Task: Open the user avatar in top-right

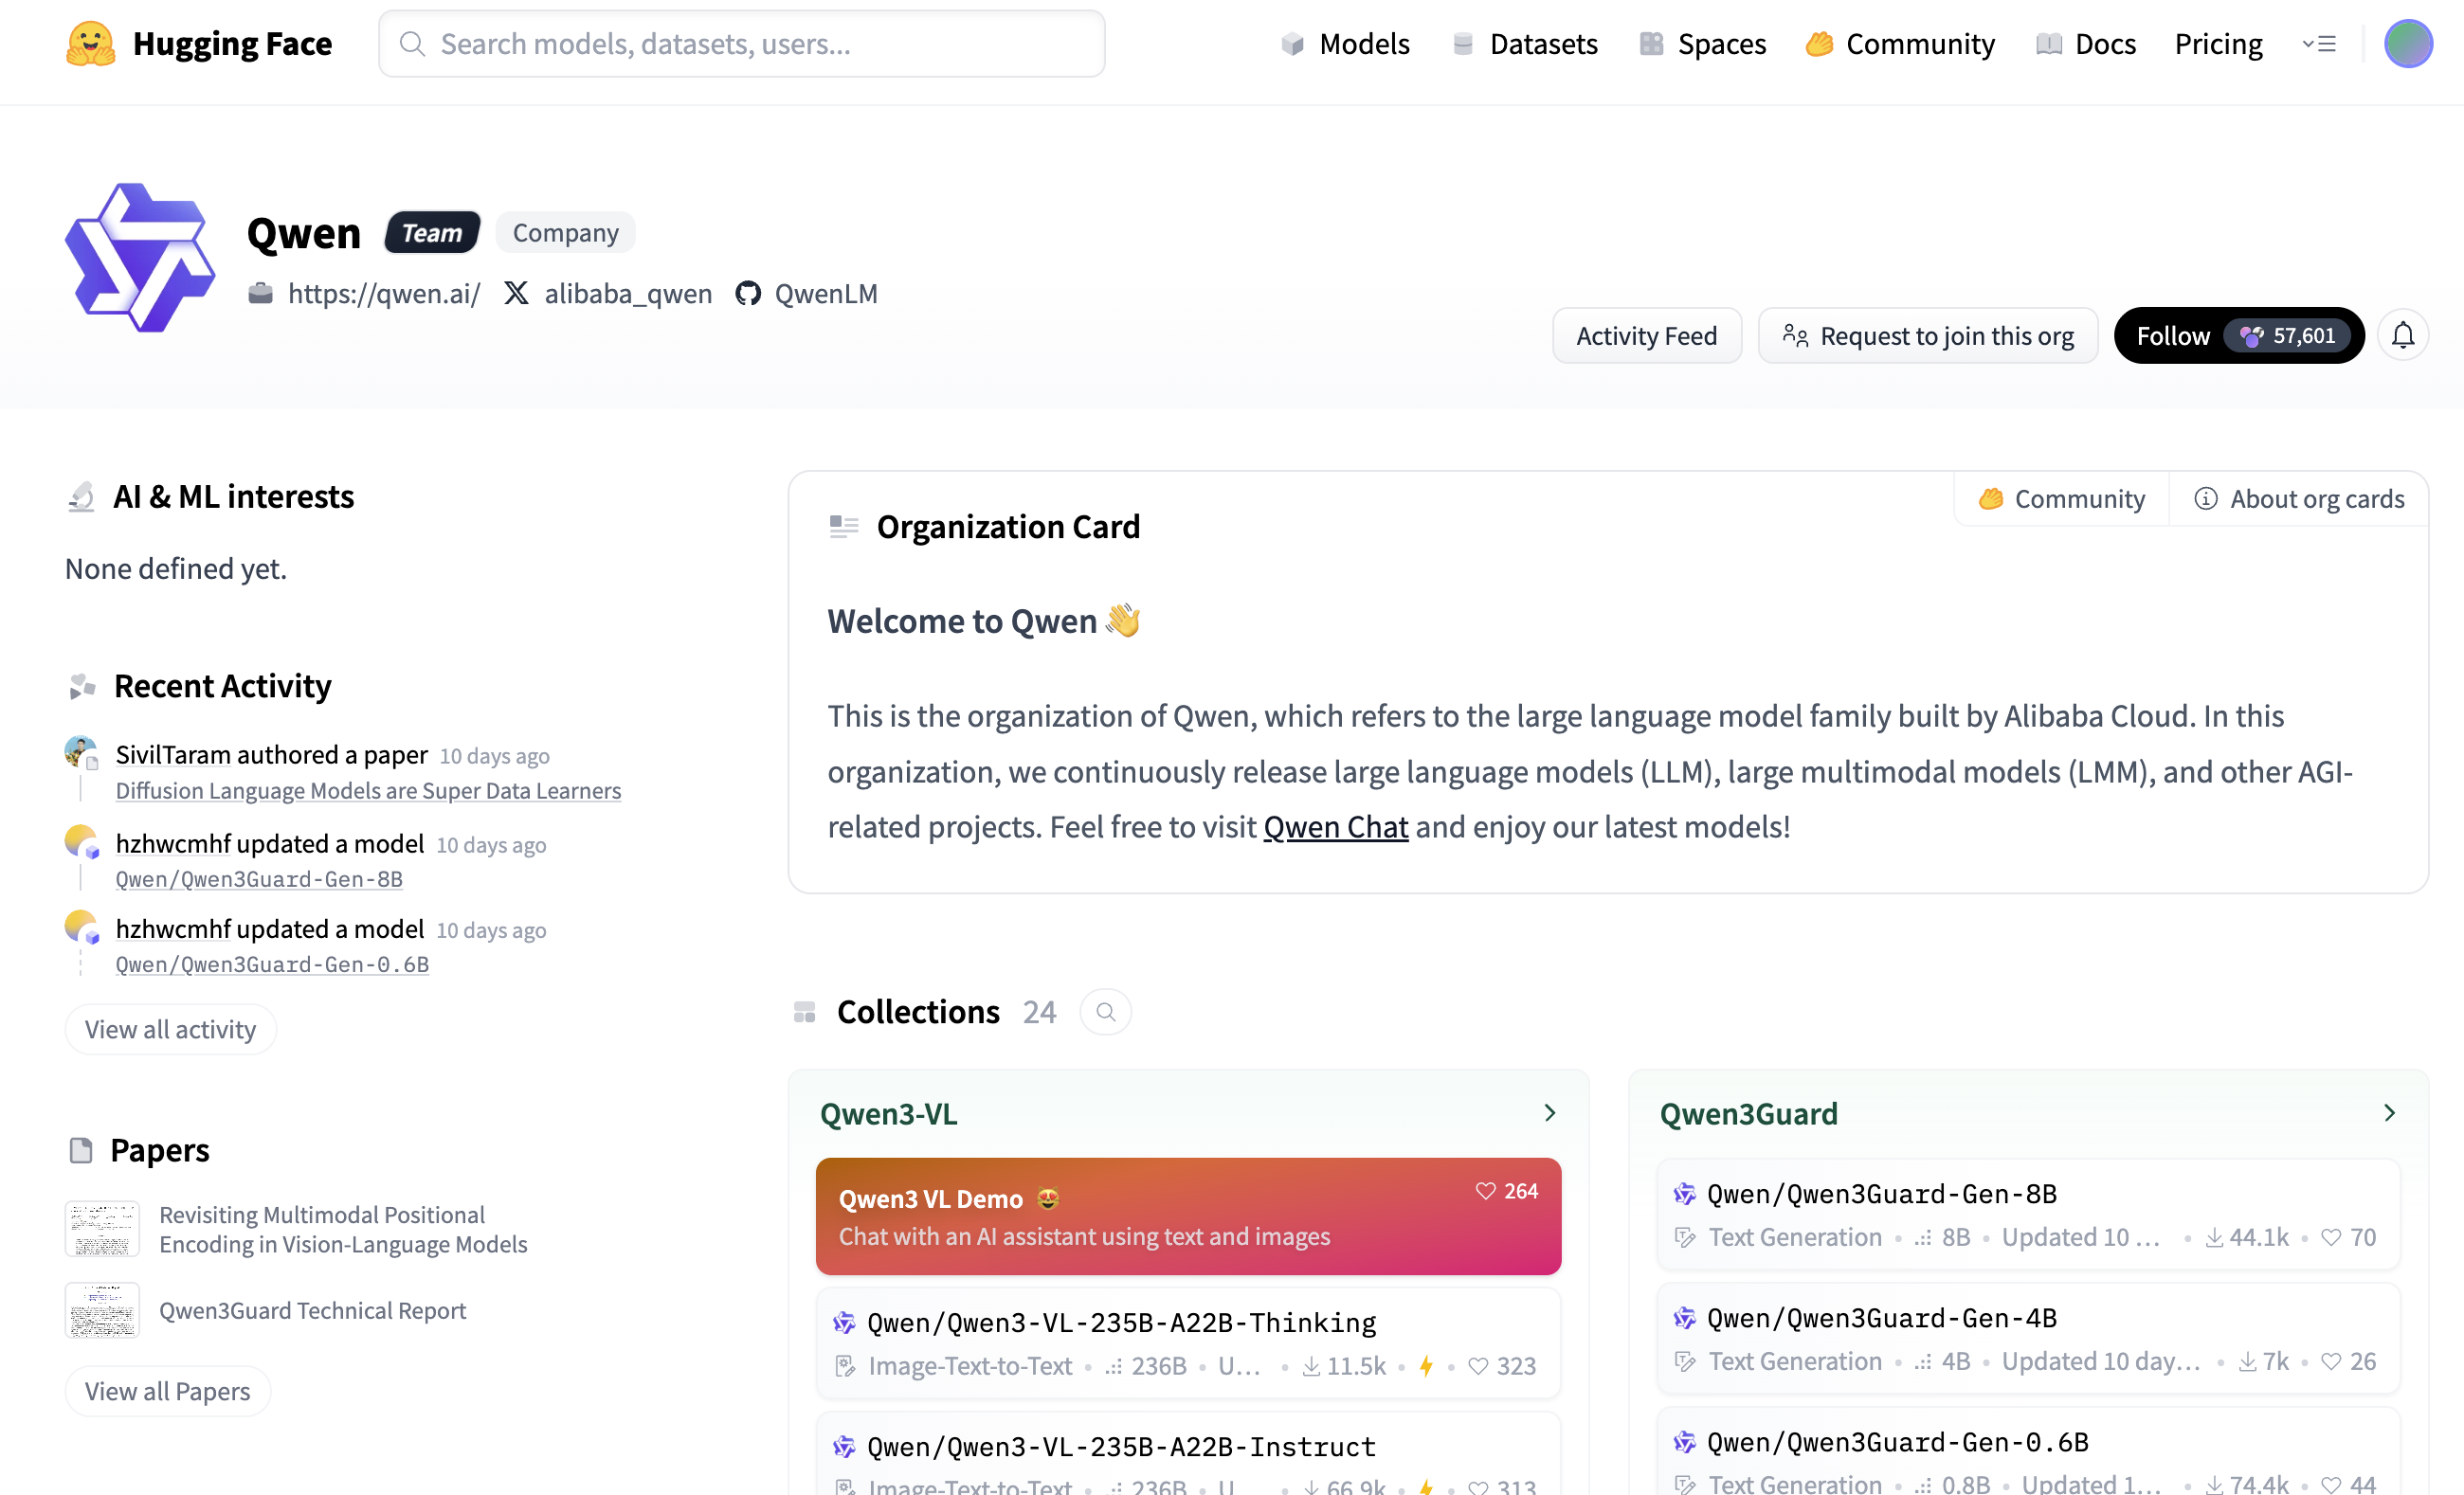Action: pyautogui.click(x=2408, y=43)
